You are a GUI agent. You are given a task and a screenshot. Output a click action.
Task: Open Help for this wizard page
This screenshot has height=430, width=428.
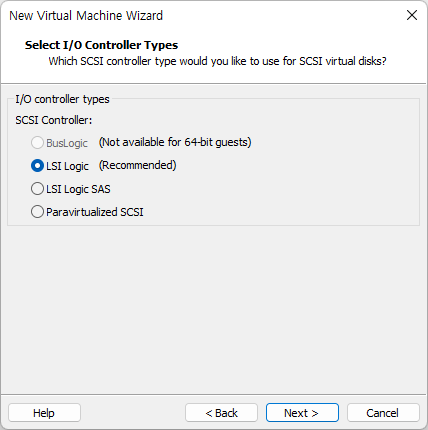pyautogui.click(x=44, y=413)
